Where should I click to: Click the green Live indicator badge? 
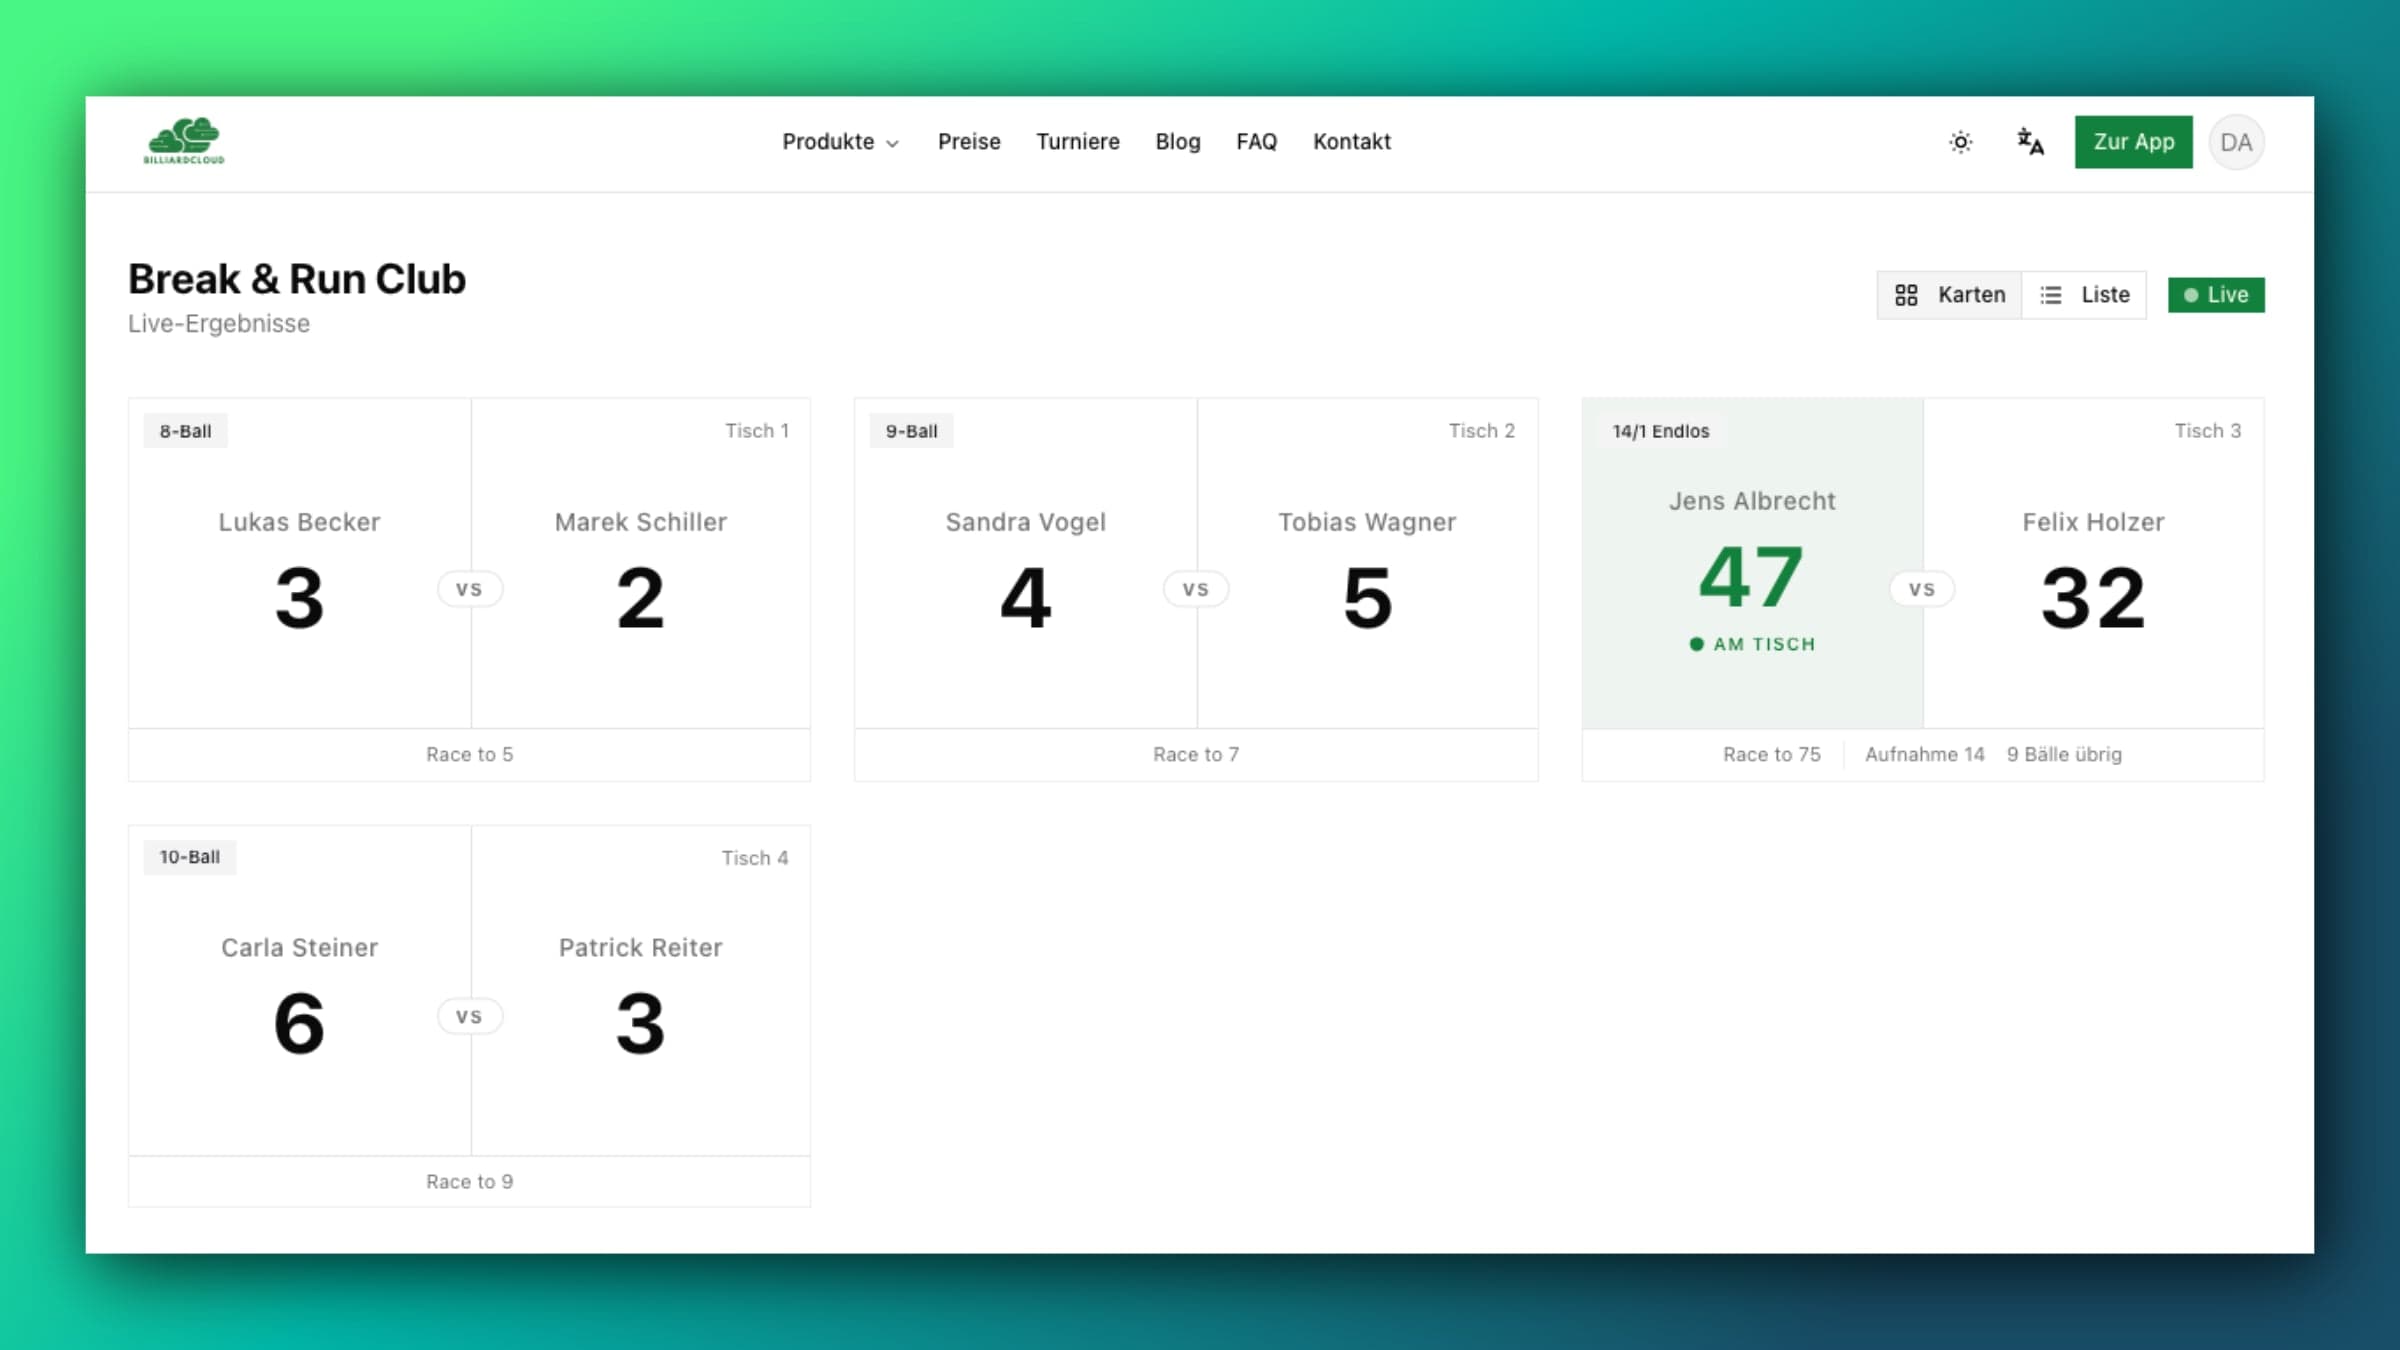point(2216,295)
